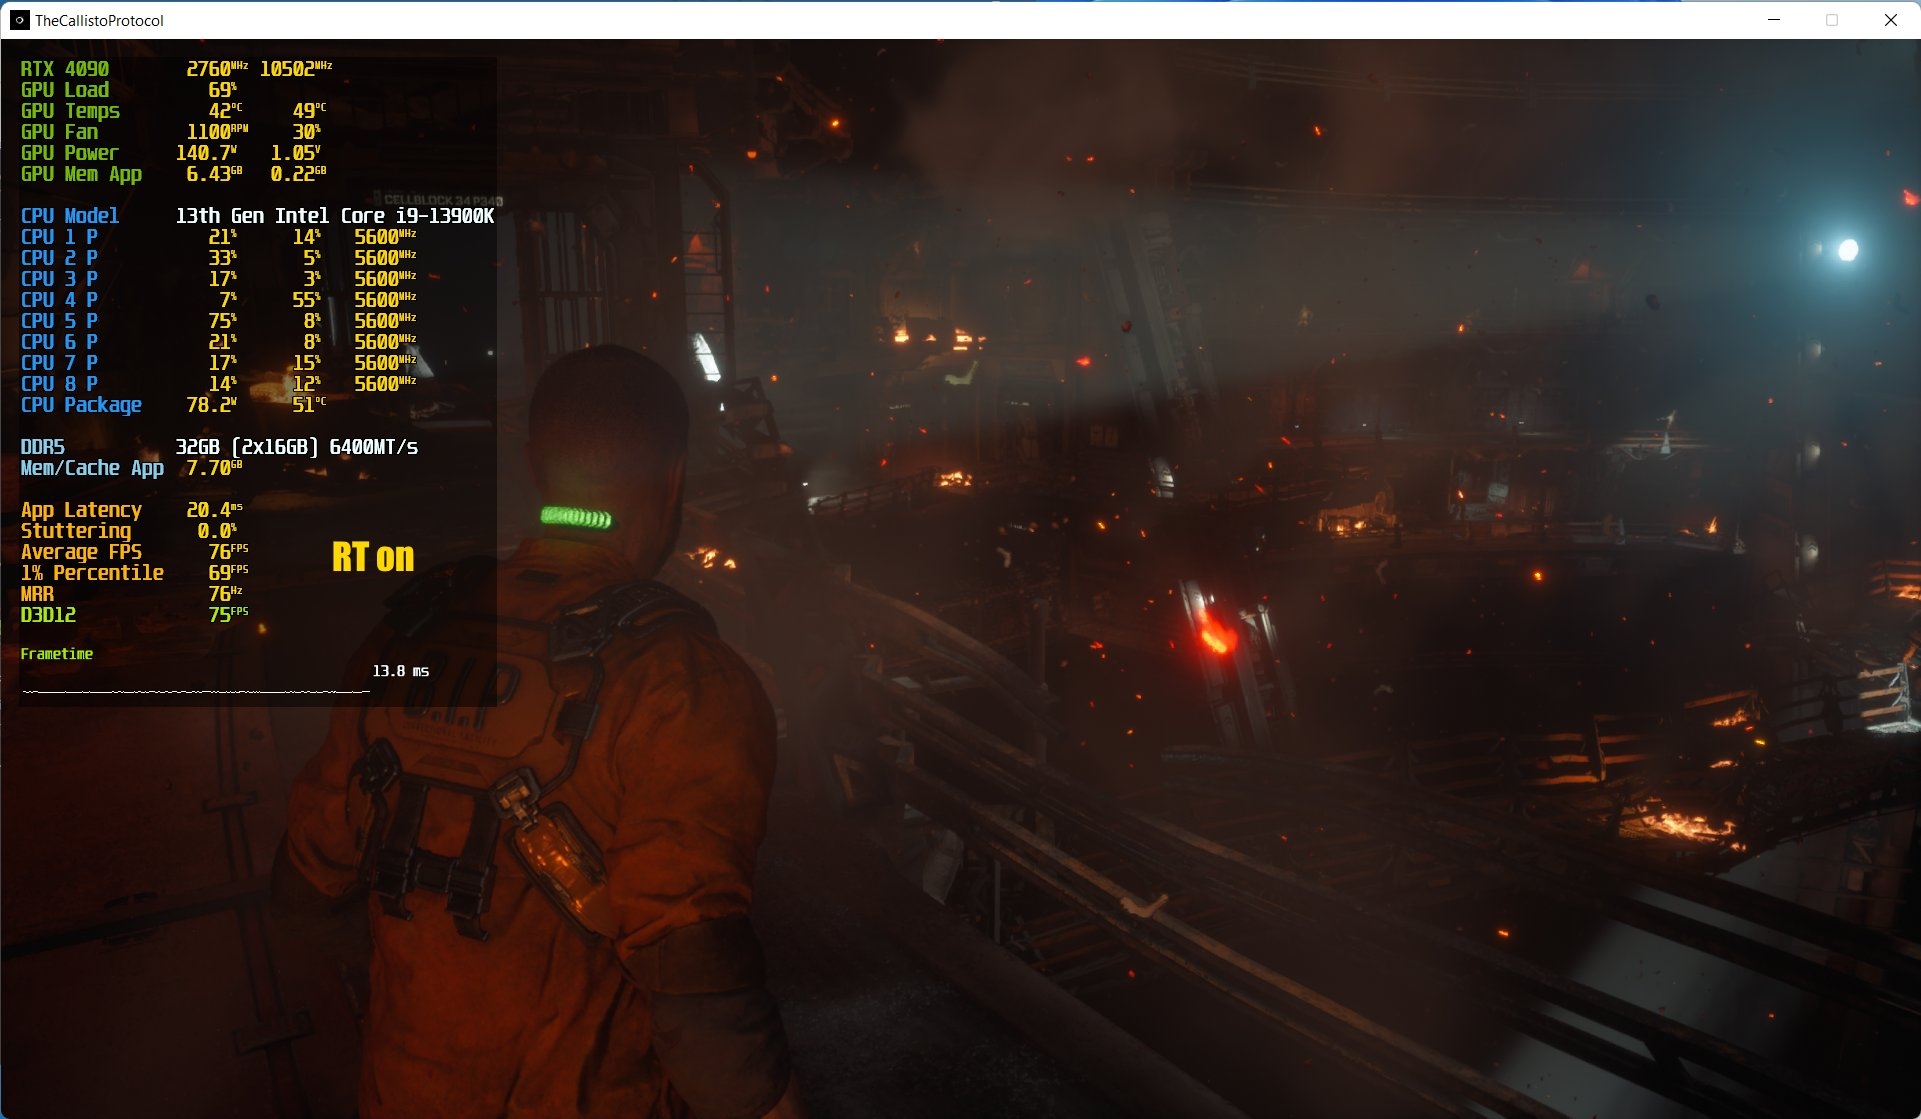Click the D3D12 FPS label
This screenshot has height=1119, width=1921.
coord(48,615)
